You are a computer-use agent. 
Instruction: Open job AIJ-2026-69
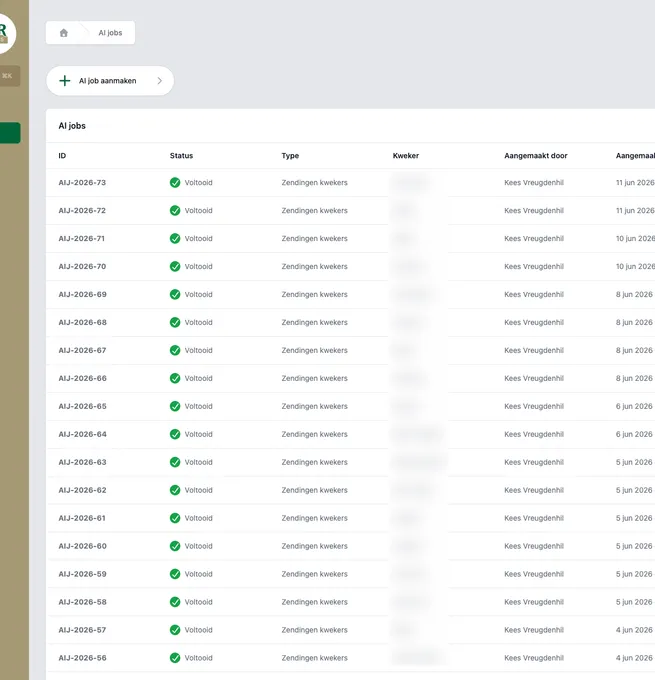pos(82,294)
